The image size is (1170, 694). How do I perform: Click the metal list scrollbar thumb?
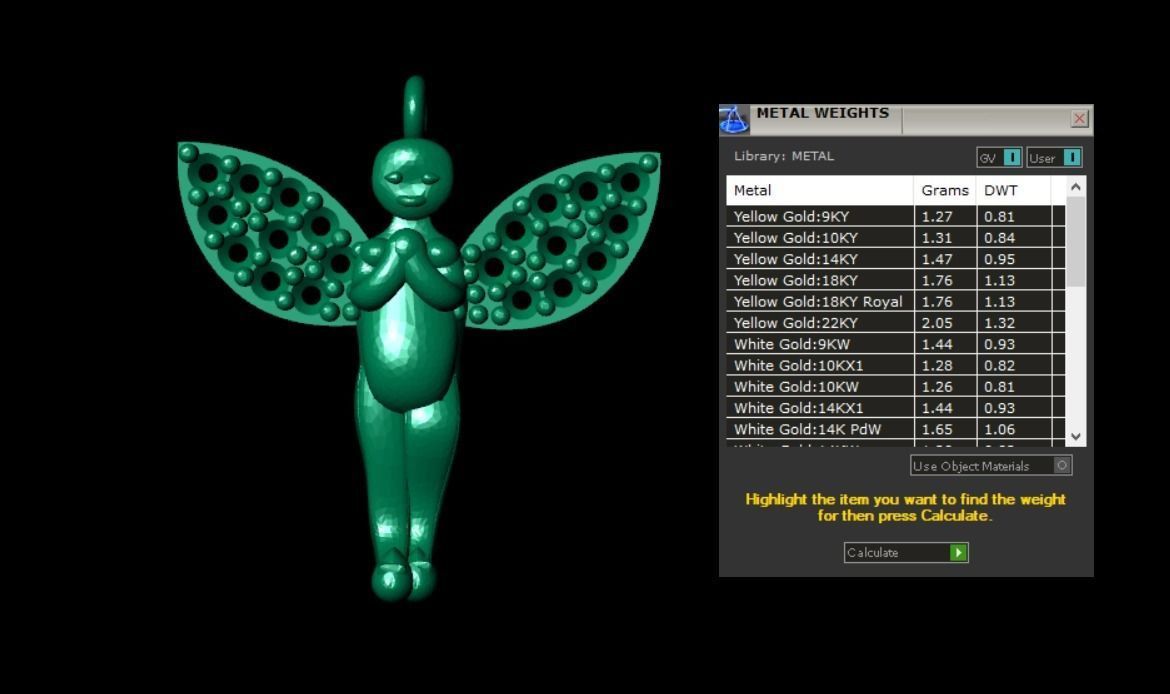[1076, 241]
